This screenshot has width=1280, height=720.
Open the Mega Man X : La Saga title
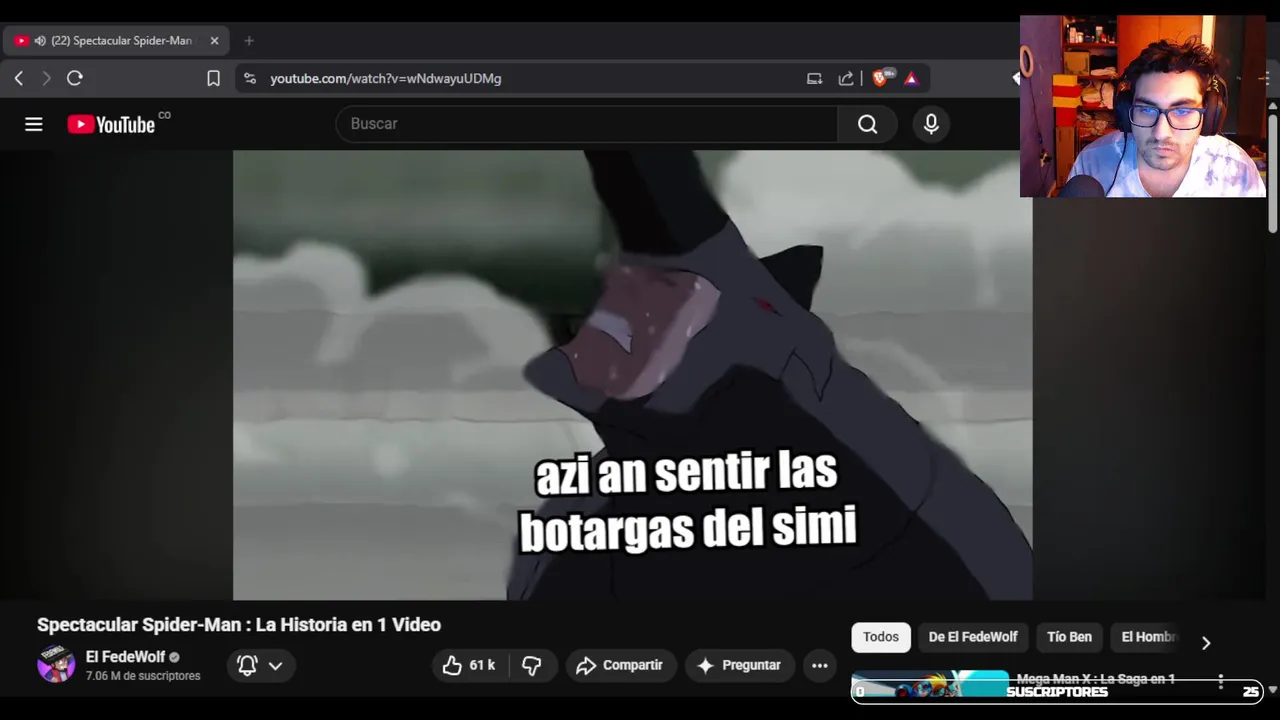tap(1095, 679)
